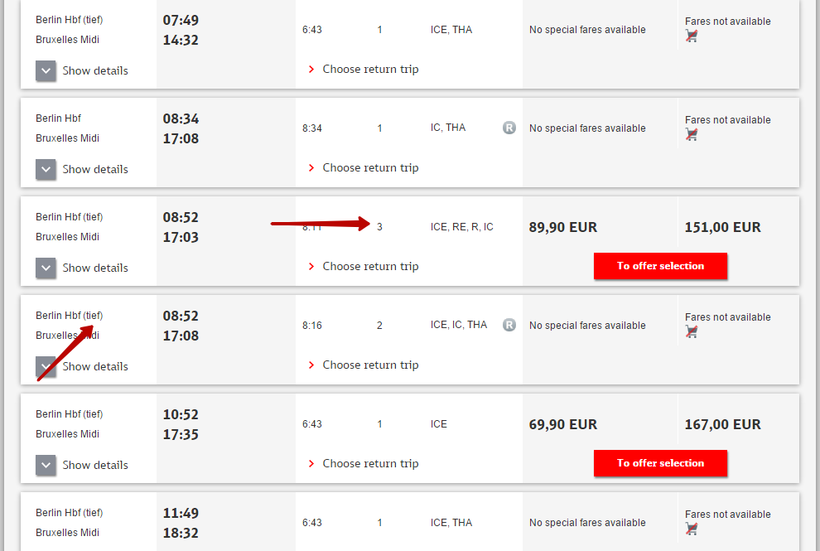Select the 151,00 EUR standard fare price
The height and width of the screenshot is (551, 820).
point(722,227)
